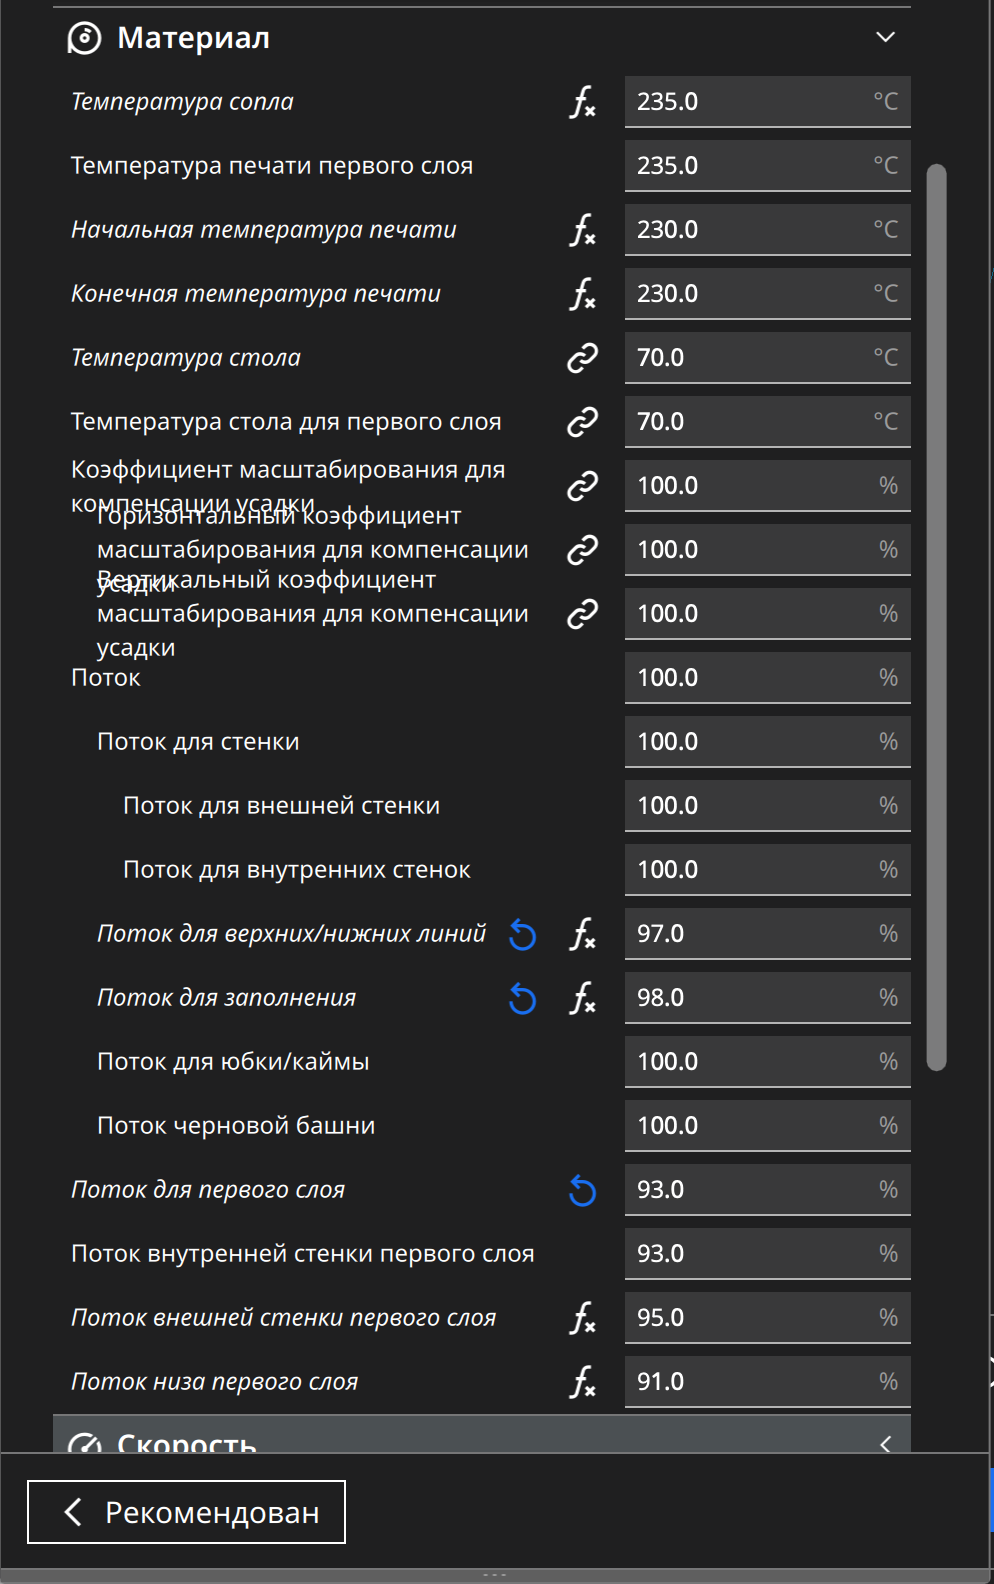Click the Скорость section speedometer icon
994x1584 pixels.
(x=84, y=1442)
